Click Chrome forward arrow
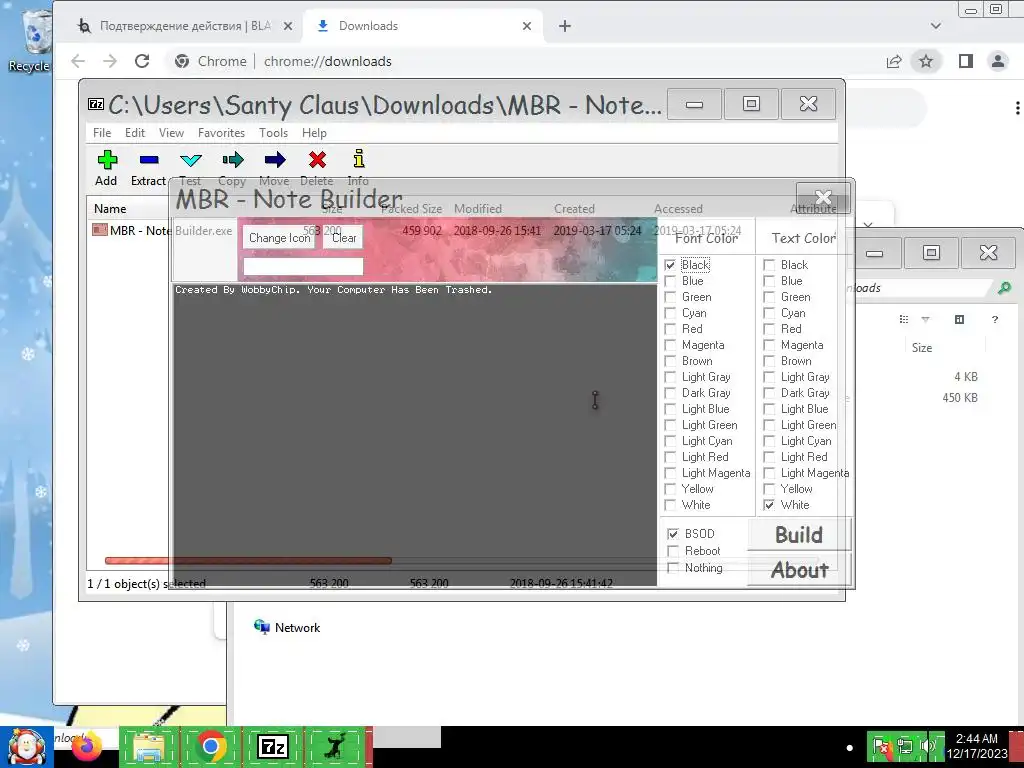The height and width of the screenshot is (768, 1024). tap(110, 61)
